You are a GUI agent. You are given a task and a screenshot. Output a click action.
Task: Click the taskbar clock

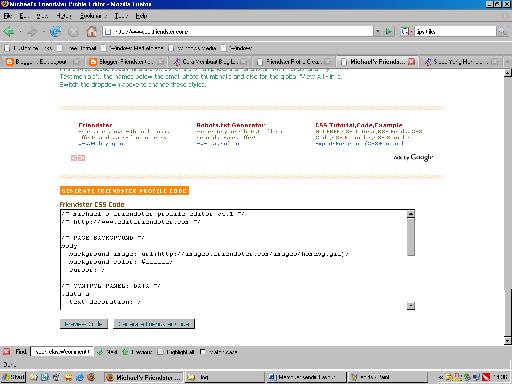click(500, 377)
